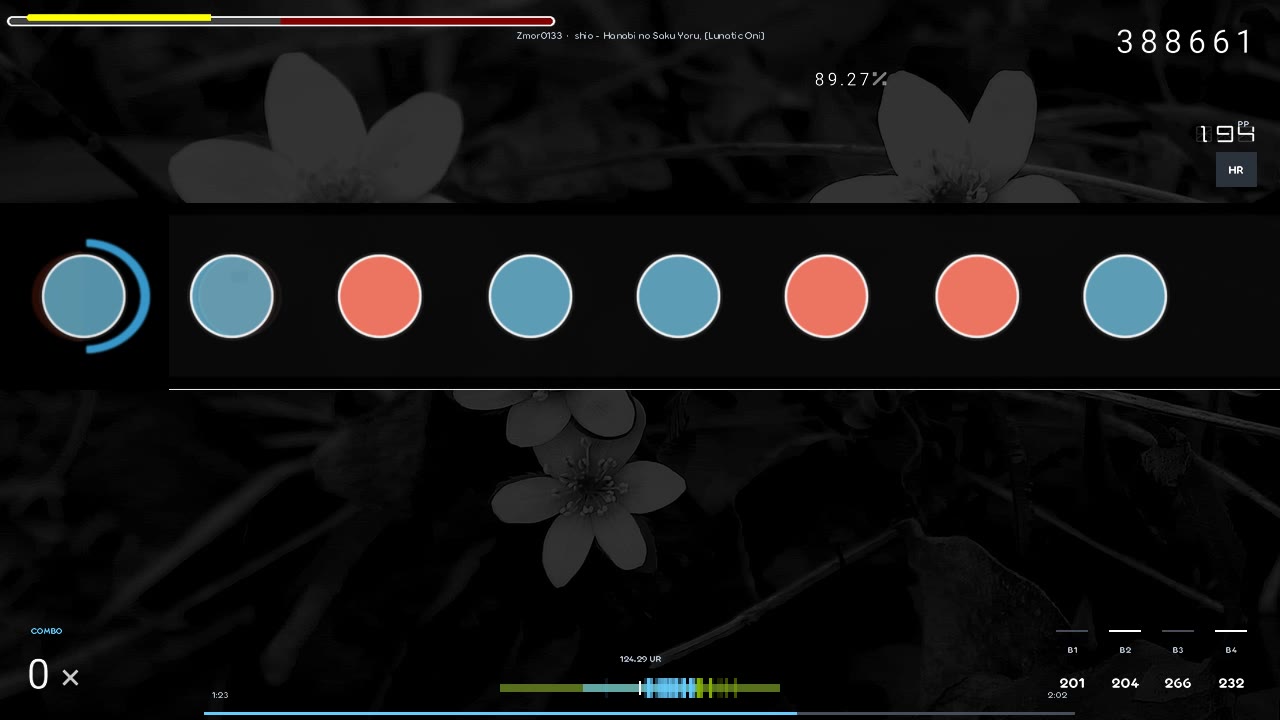Click the yellow health bar at top
Screen dimensions: 1280x720
click(x=119, y=18)
